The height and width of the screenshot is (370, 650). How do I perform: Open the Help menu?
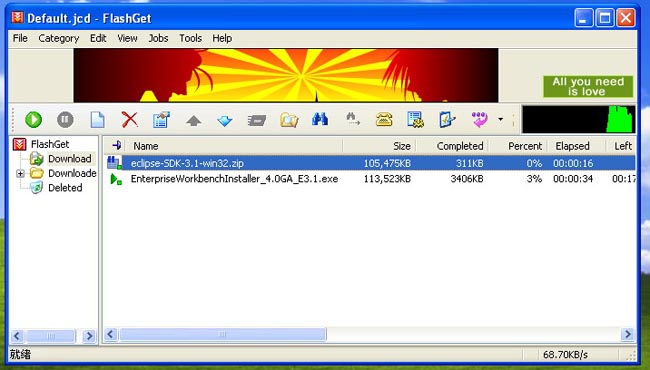222,38
